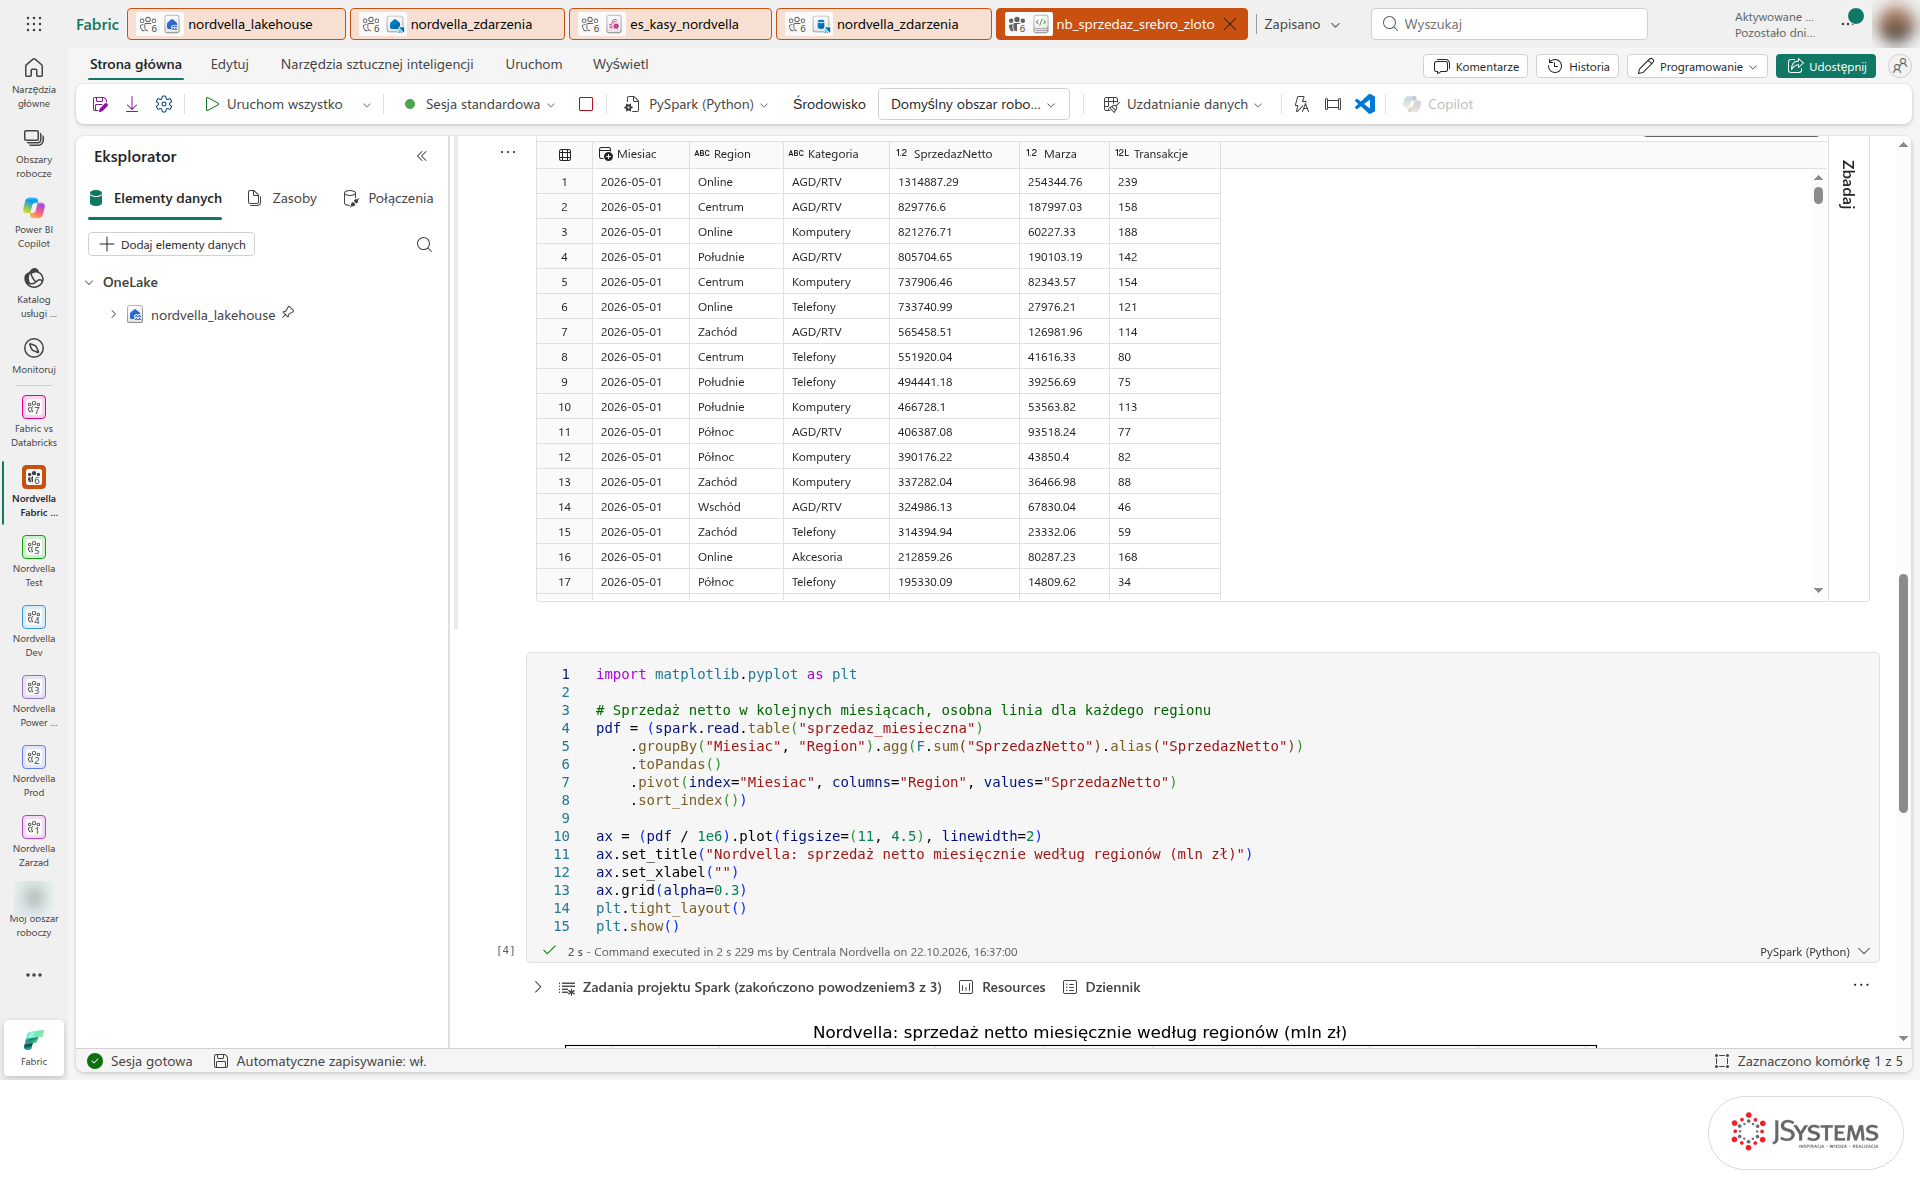1920x1186 pixels.
Task: Open the Uruchom wszystko dropdown arrow
Action: pyautogui.click(x=367, y=105)
